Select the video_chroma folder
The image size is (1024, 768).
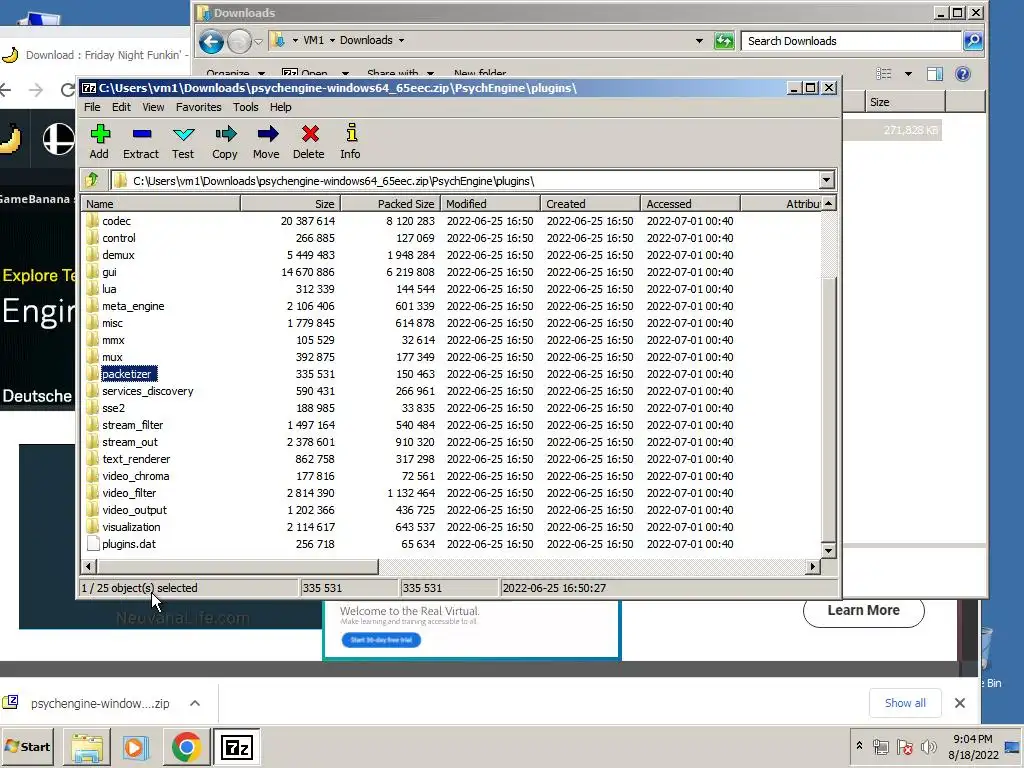tap(135, 475)
